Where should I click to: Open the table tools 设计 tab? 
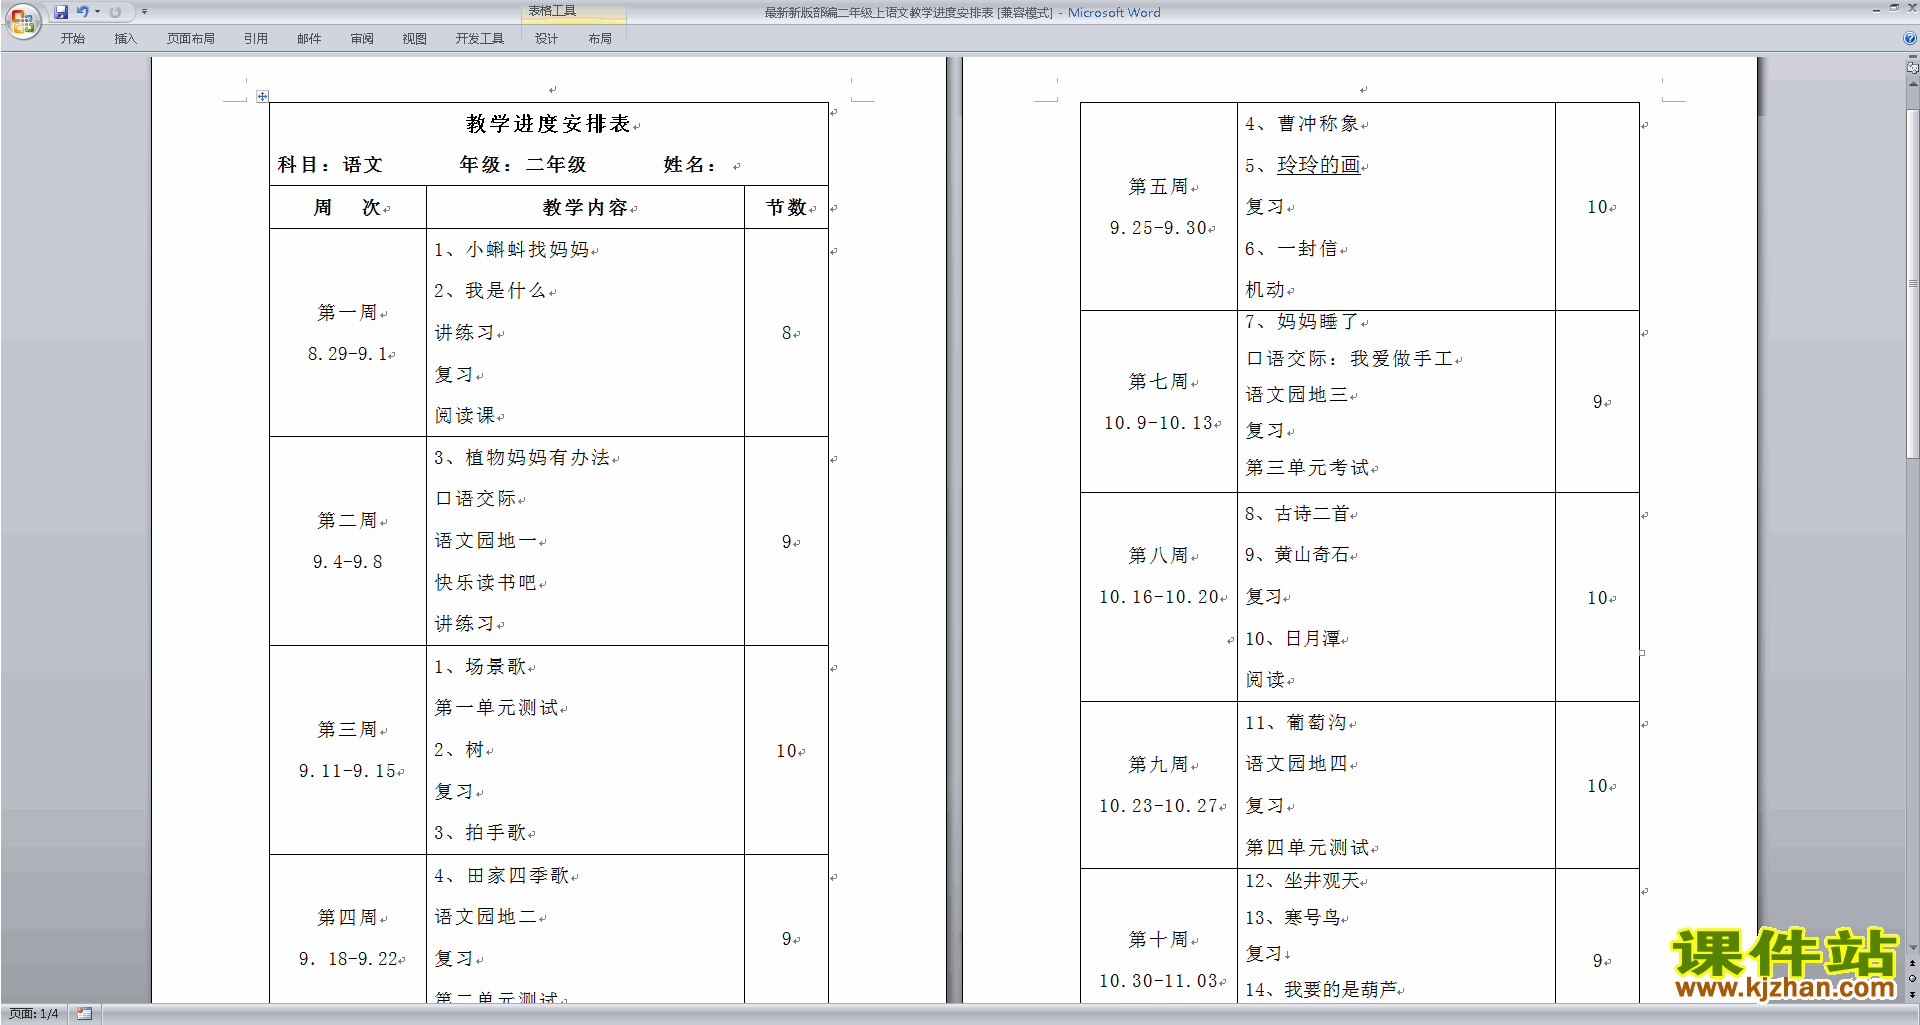point(546,39)
